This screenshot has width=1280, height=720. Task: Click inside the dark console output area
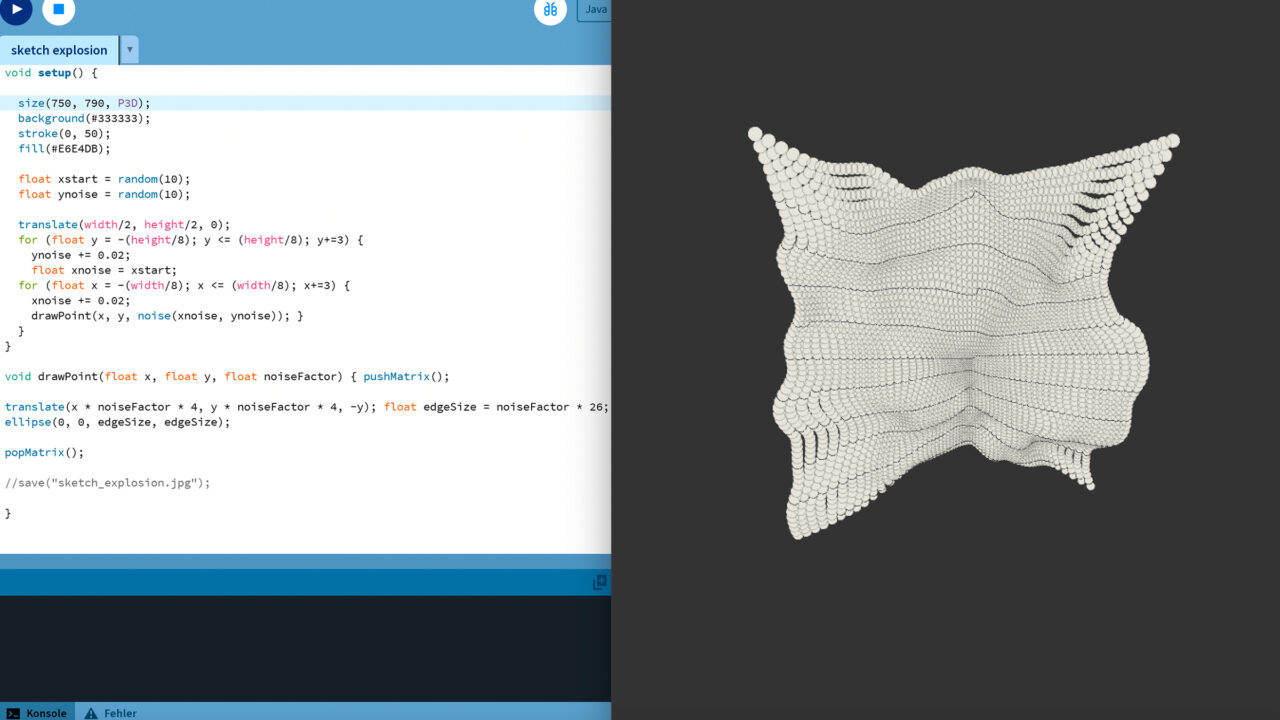(x=305, y=648)
